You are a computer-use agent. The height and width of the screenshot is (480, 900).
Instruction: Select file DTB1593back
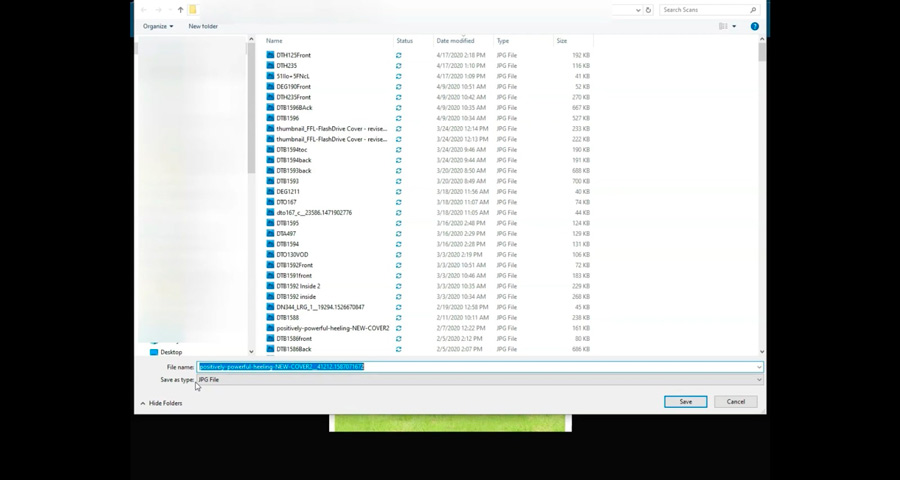coord(293,171)
